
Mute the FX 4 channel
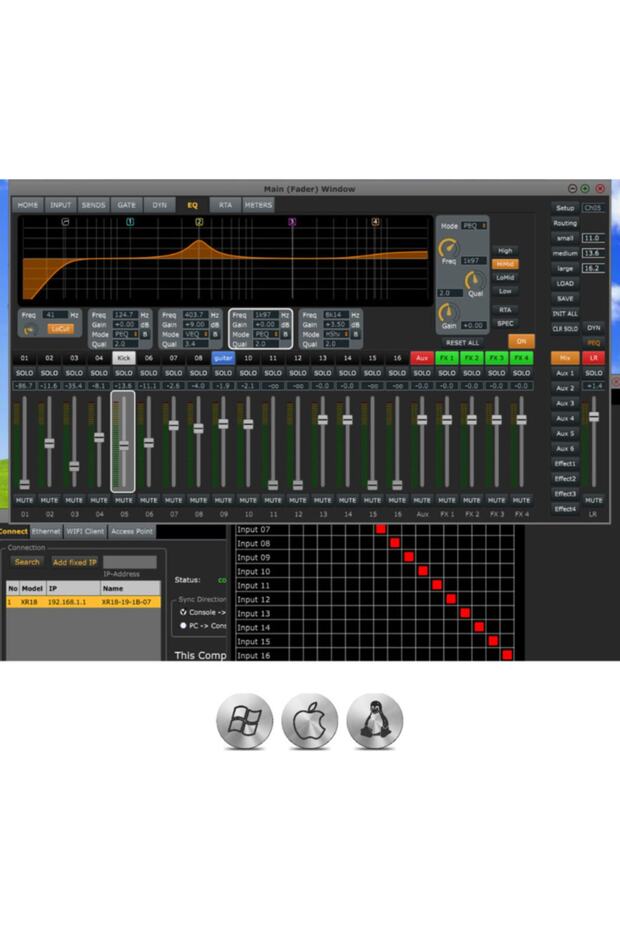521,500
